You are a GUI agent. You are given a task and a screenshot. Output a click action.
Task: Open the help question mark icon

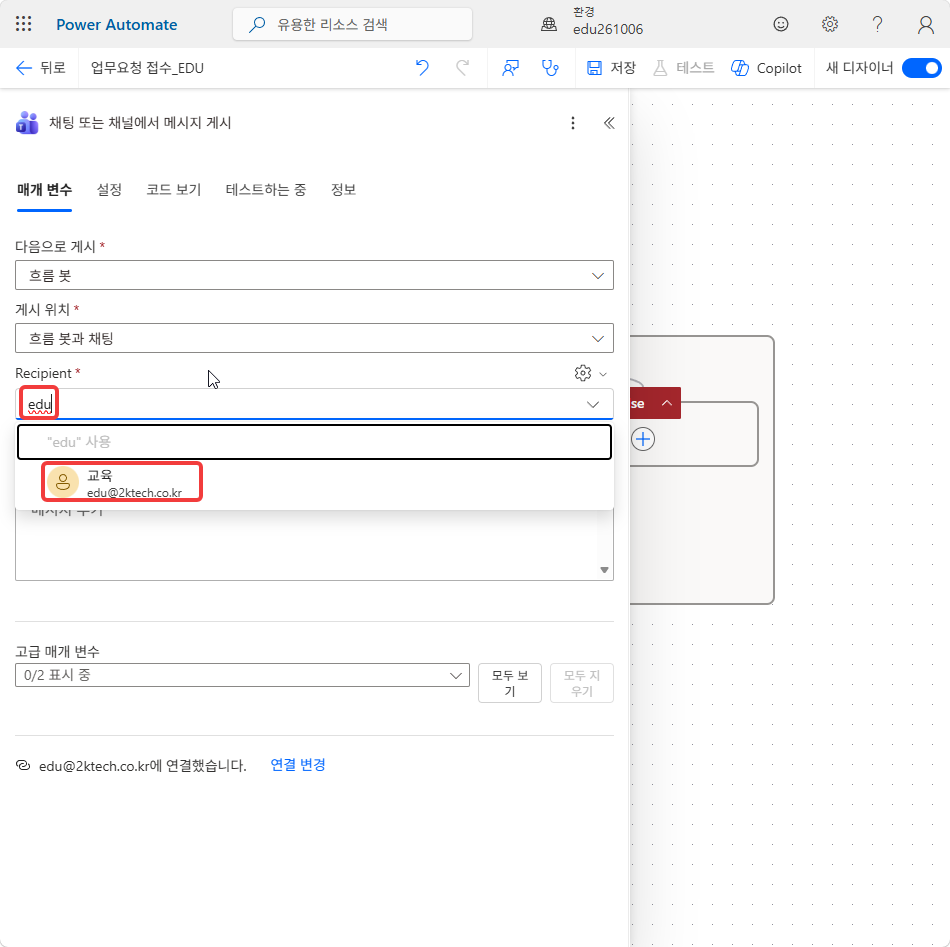877,24
